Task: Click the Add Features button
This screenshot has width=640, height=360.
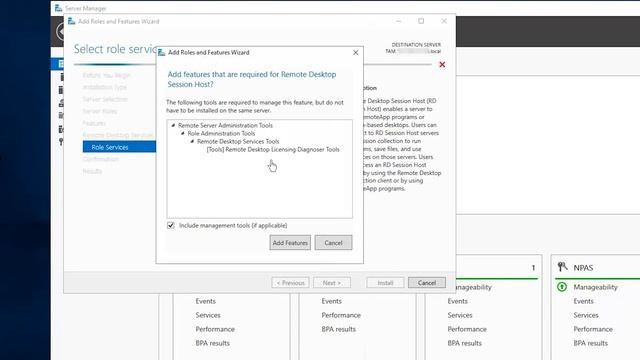Action: [290, 242]
